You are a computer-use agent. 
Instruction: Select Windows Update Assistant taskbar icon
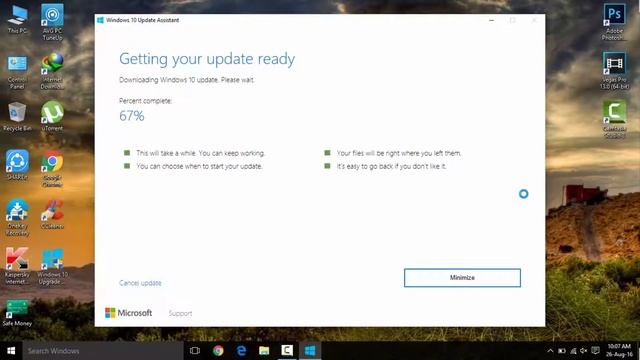pyautogui.click(x=310, y=351)
